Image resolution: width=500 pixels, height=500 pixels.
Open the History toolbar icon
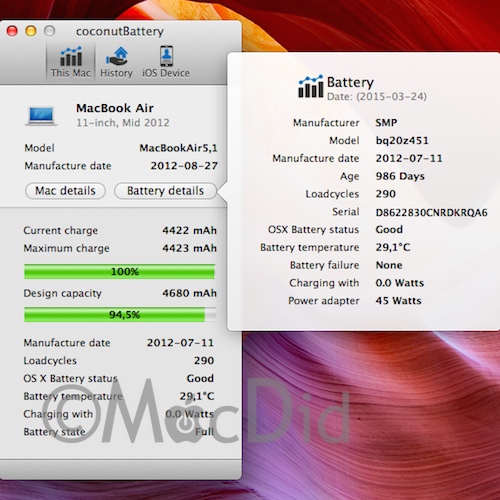pyautogui.click(x=116, y=62)
